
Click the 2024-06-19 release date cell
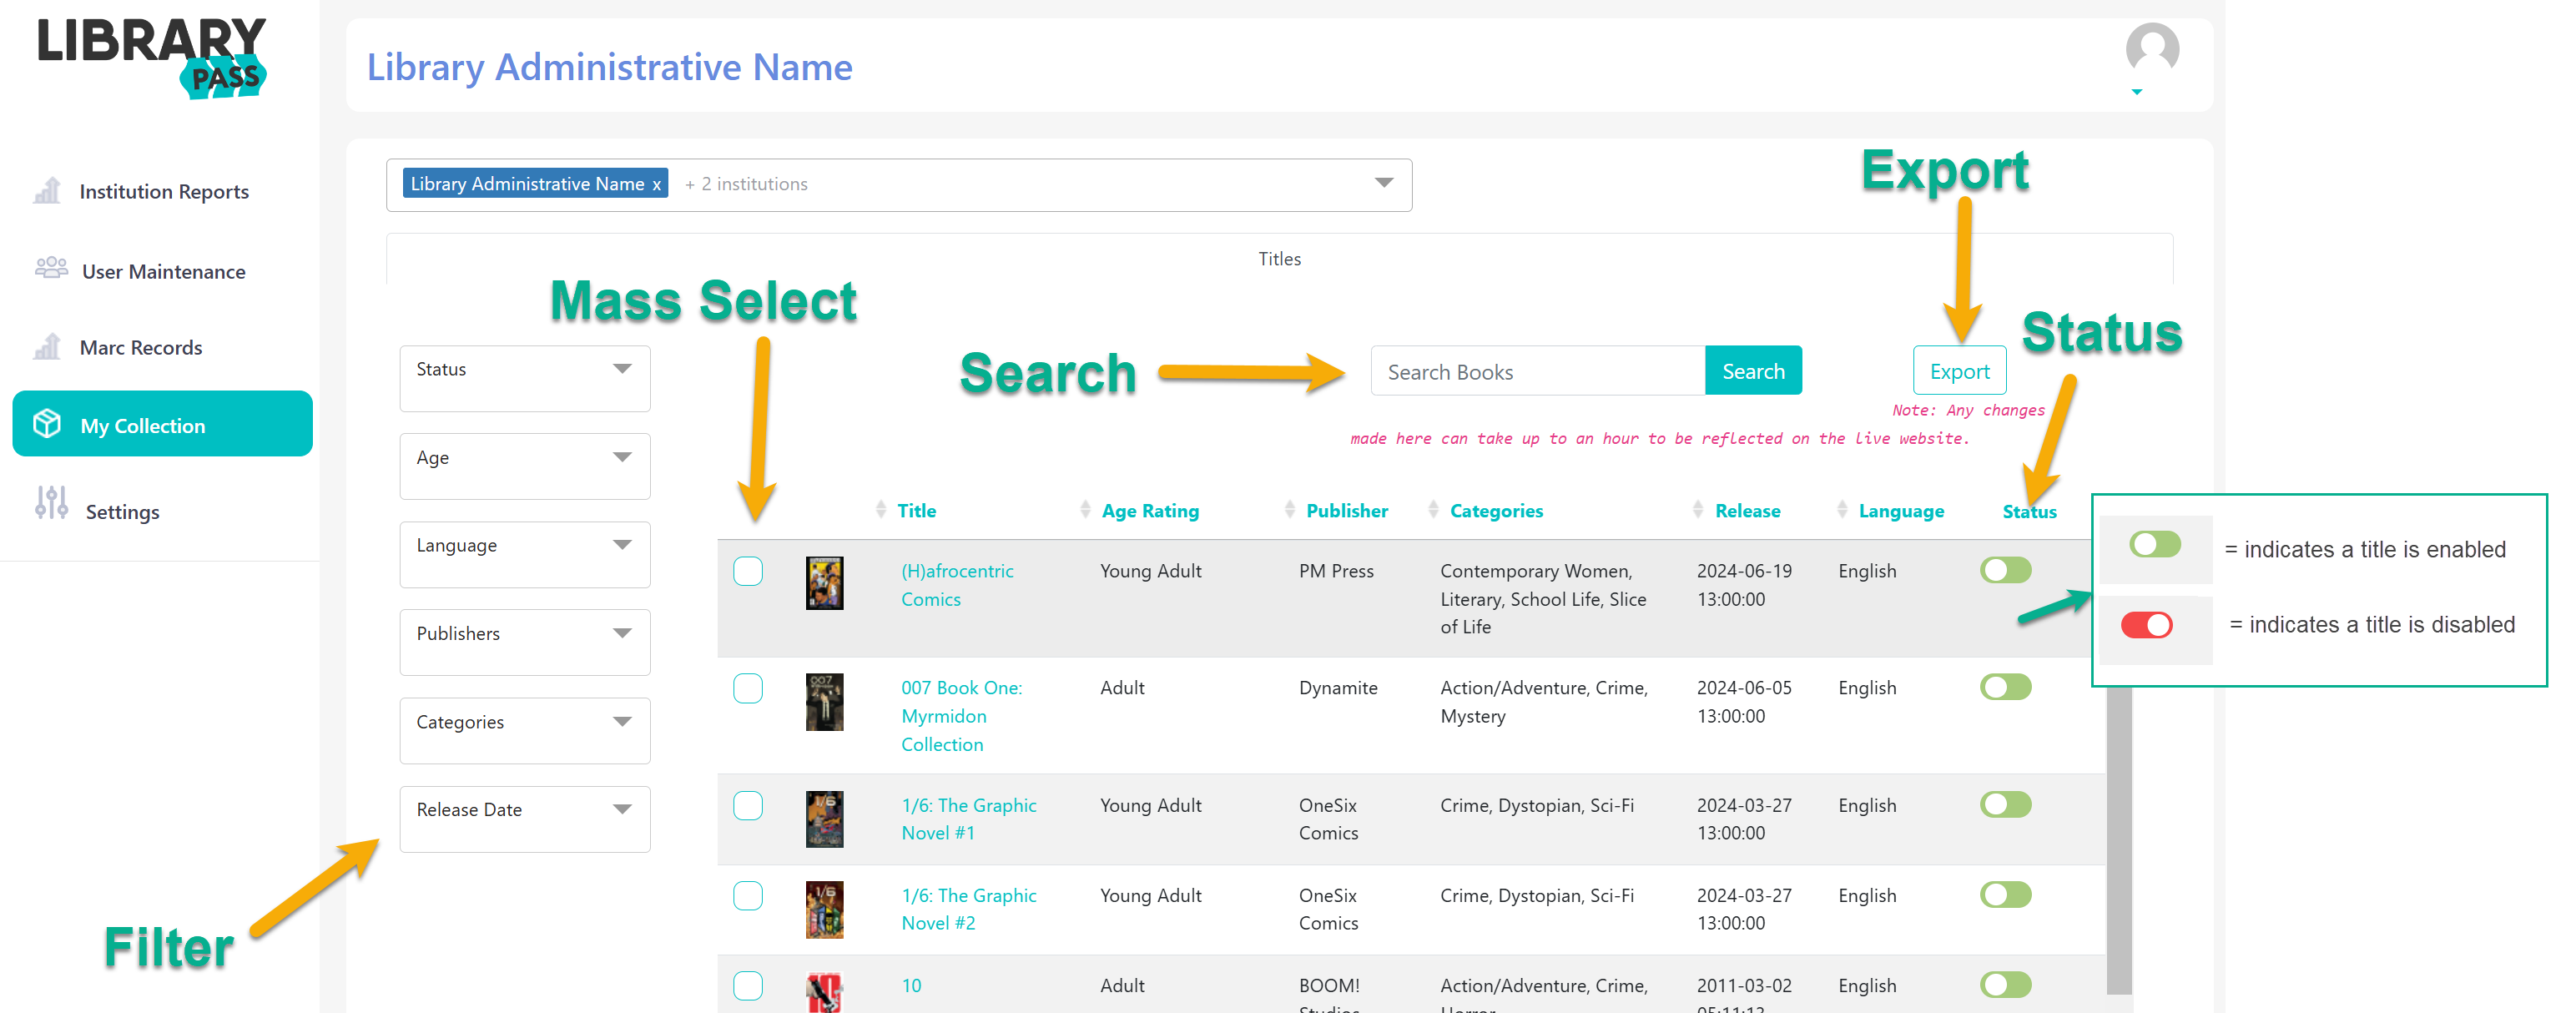tap(1743, 585)
